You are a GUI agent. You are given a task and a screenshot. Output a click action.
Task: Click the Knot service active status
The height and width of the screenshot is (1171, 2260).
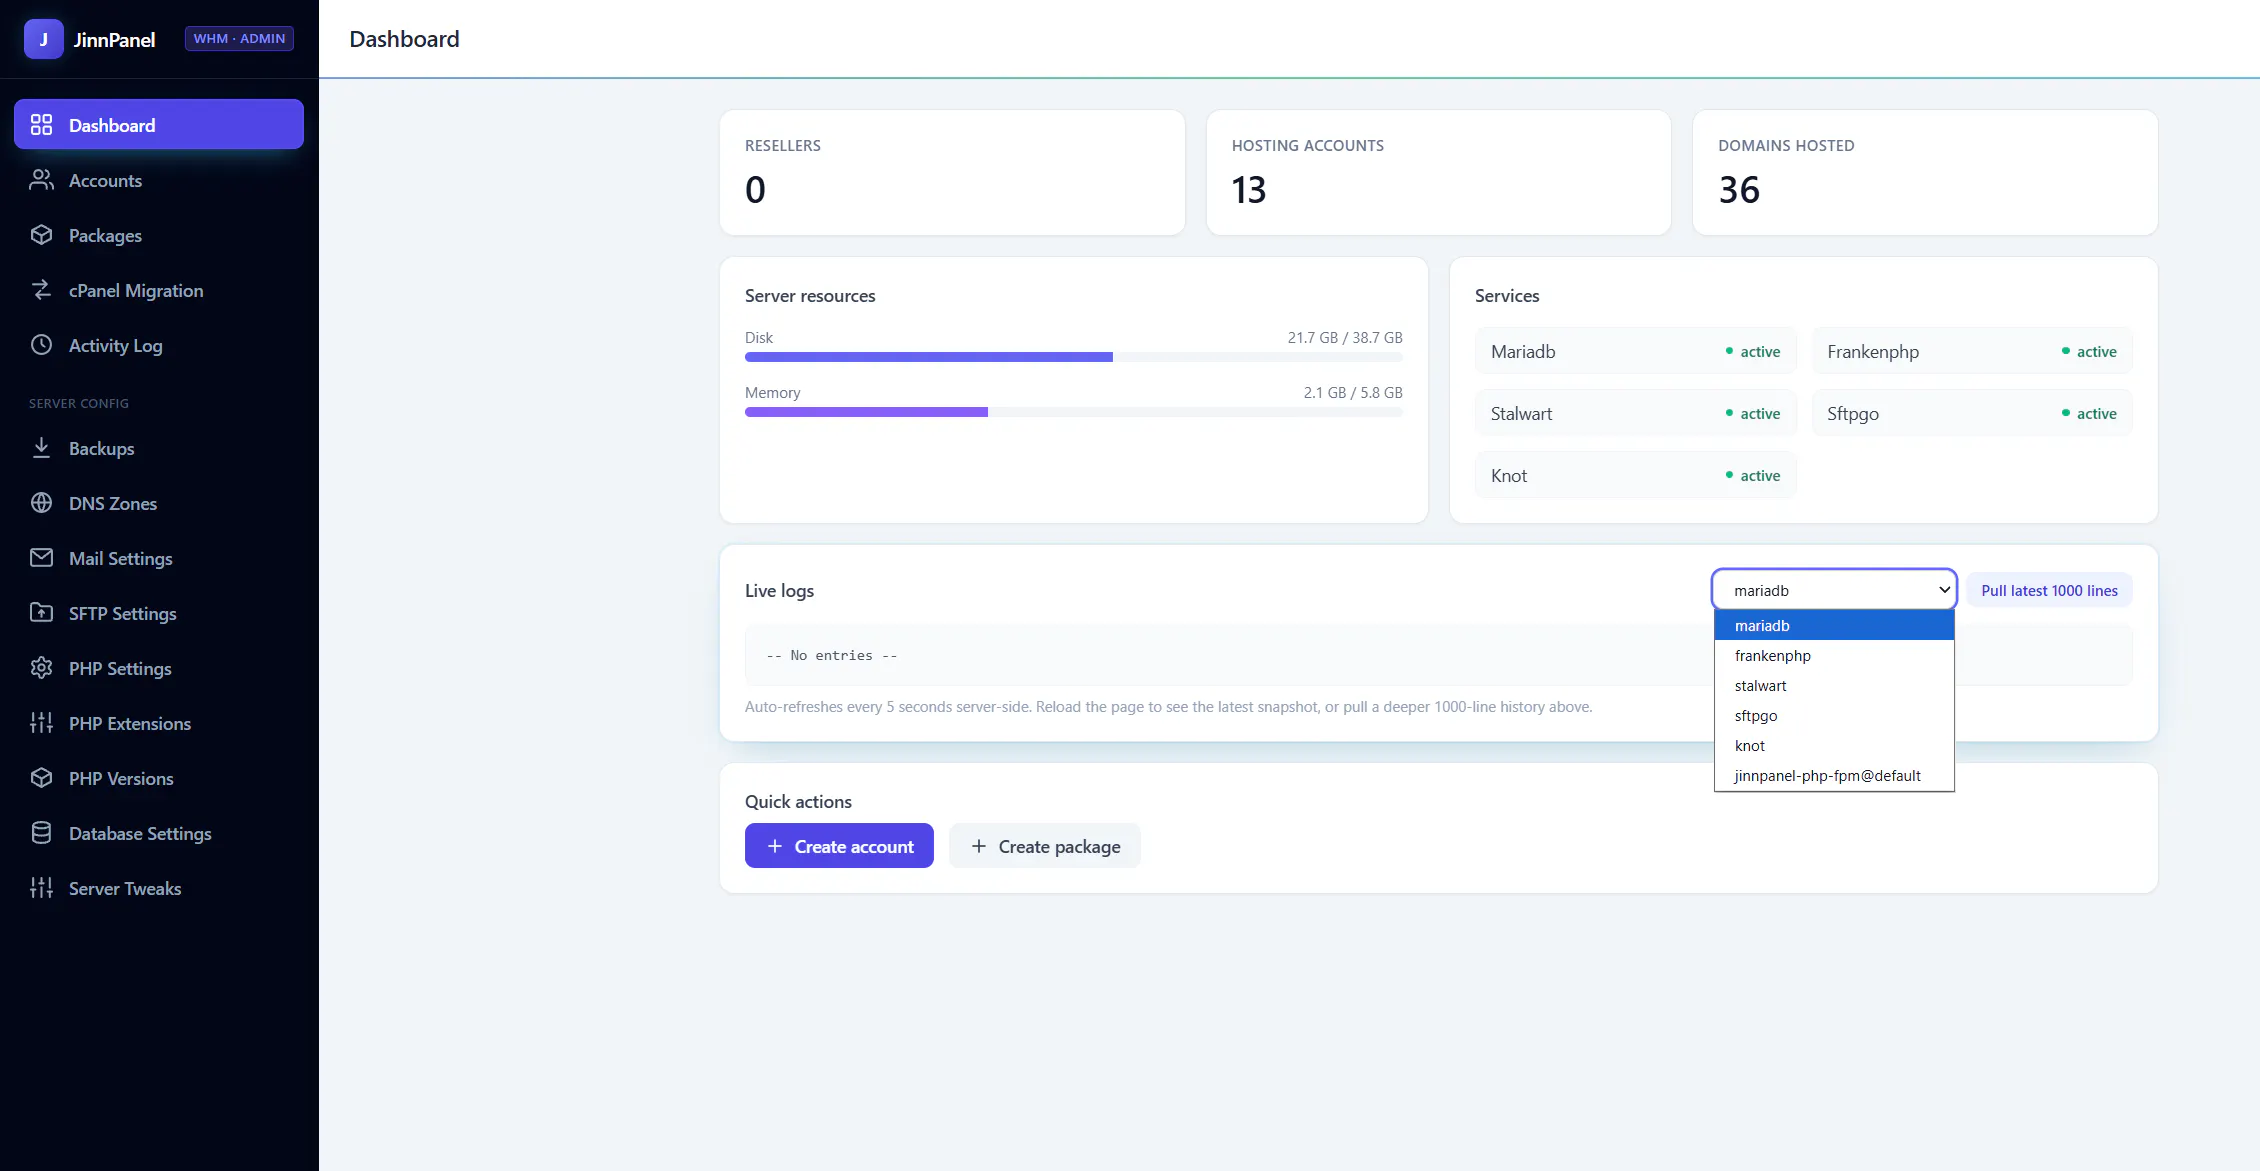[1753, 476]
